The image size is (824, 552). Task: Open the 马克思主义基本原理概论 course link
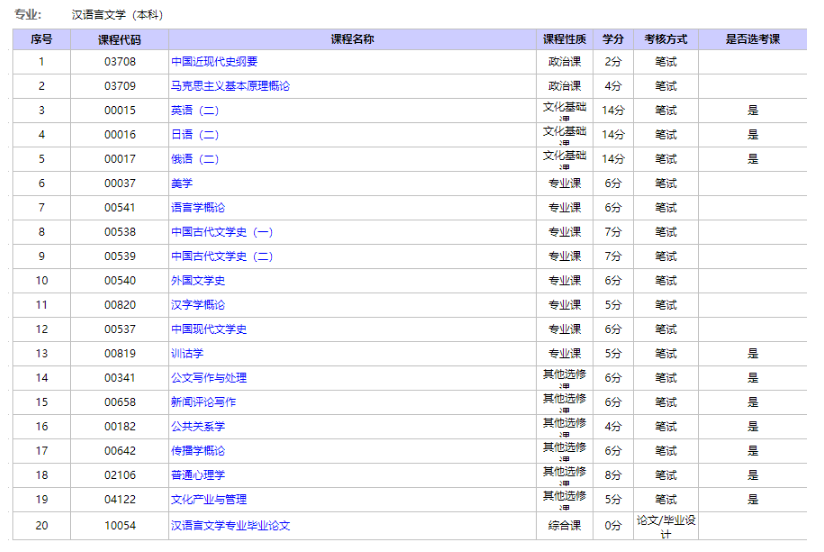(x=230, y=86)
